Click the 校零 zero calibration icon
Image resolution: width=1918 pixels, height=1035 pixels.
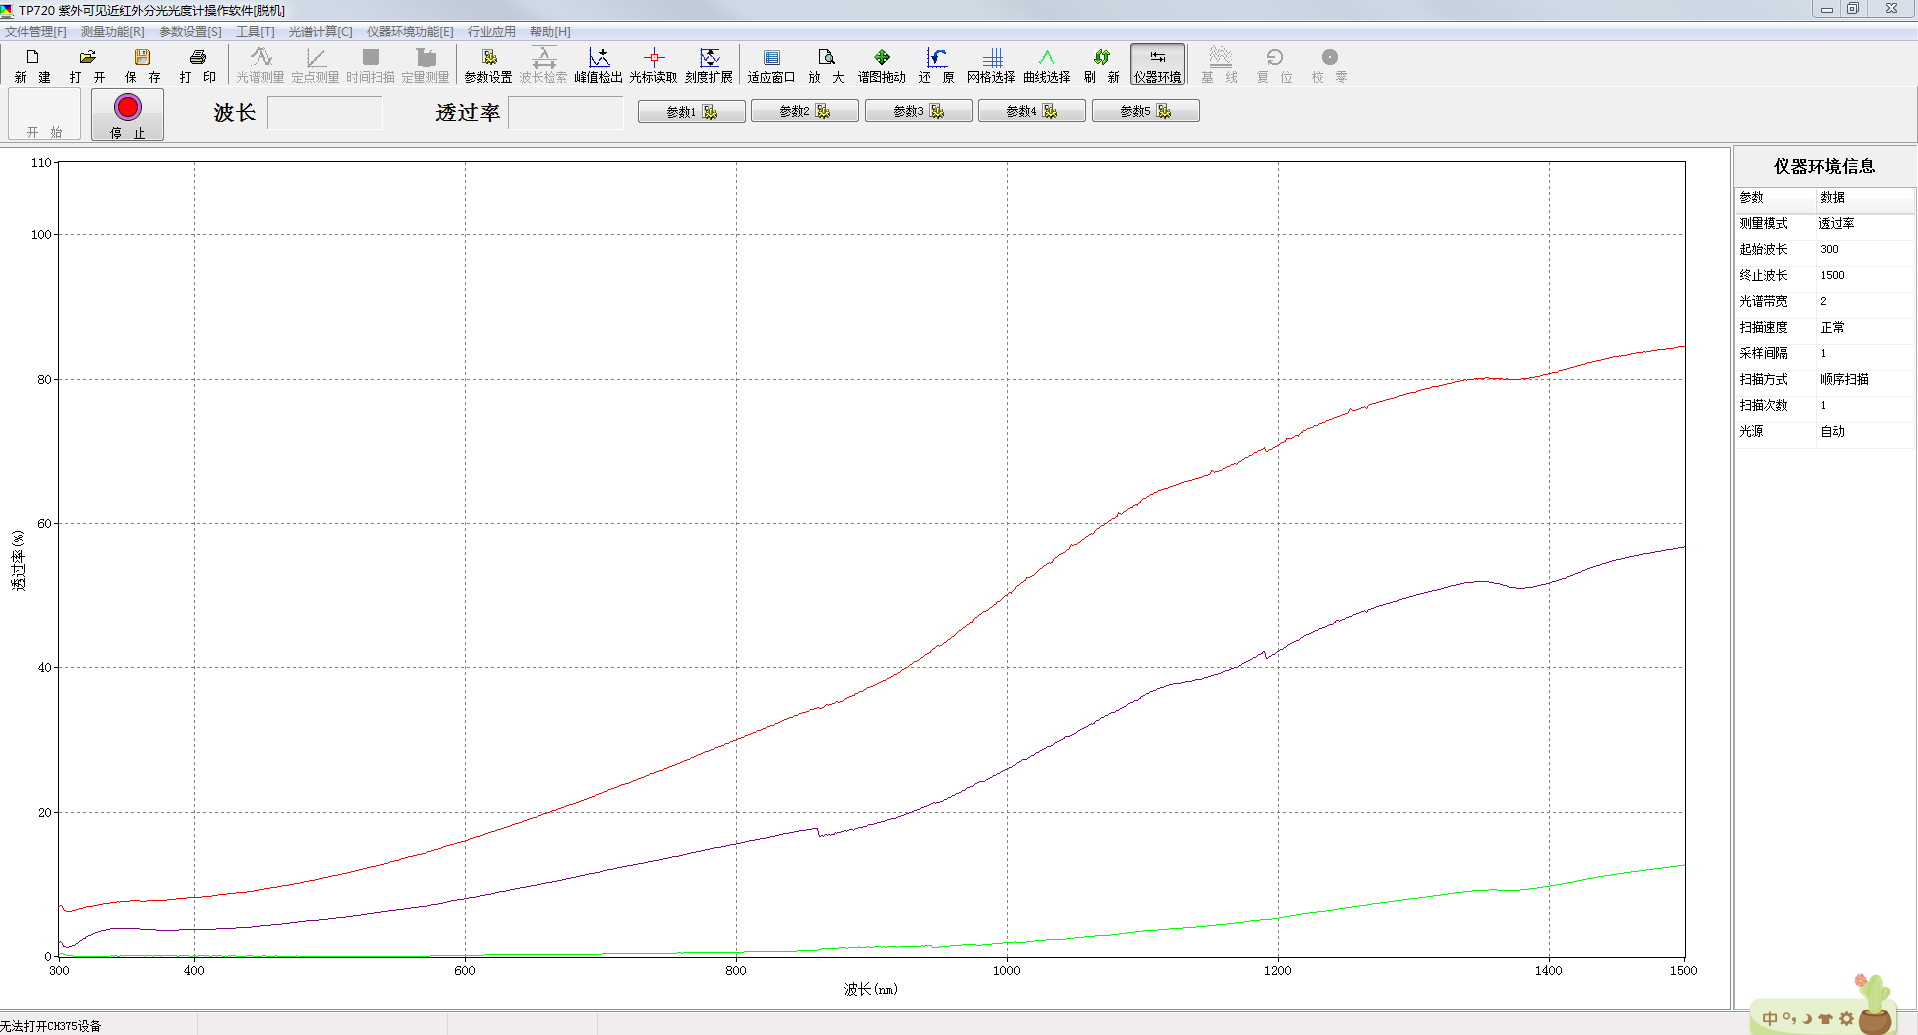point(1329,65)
